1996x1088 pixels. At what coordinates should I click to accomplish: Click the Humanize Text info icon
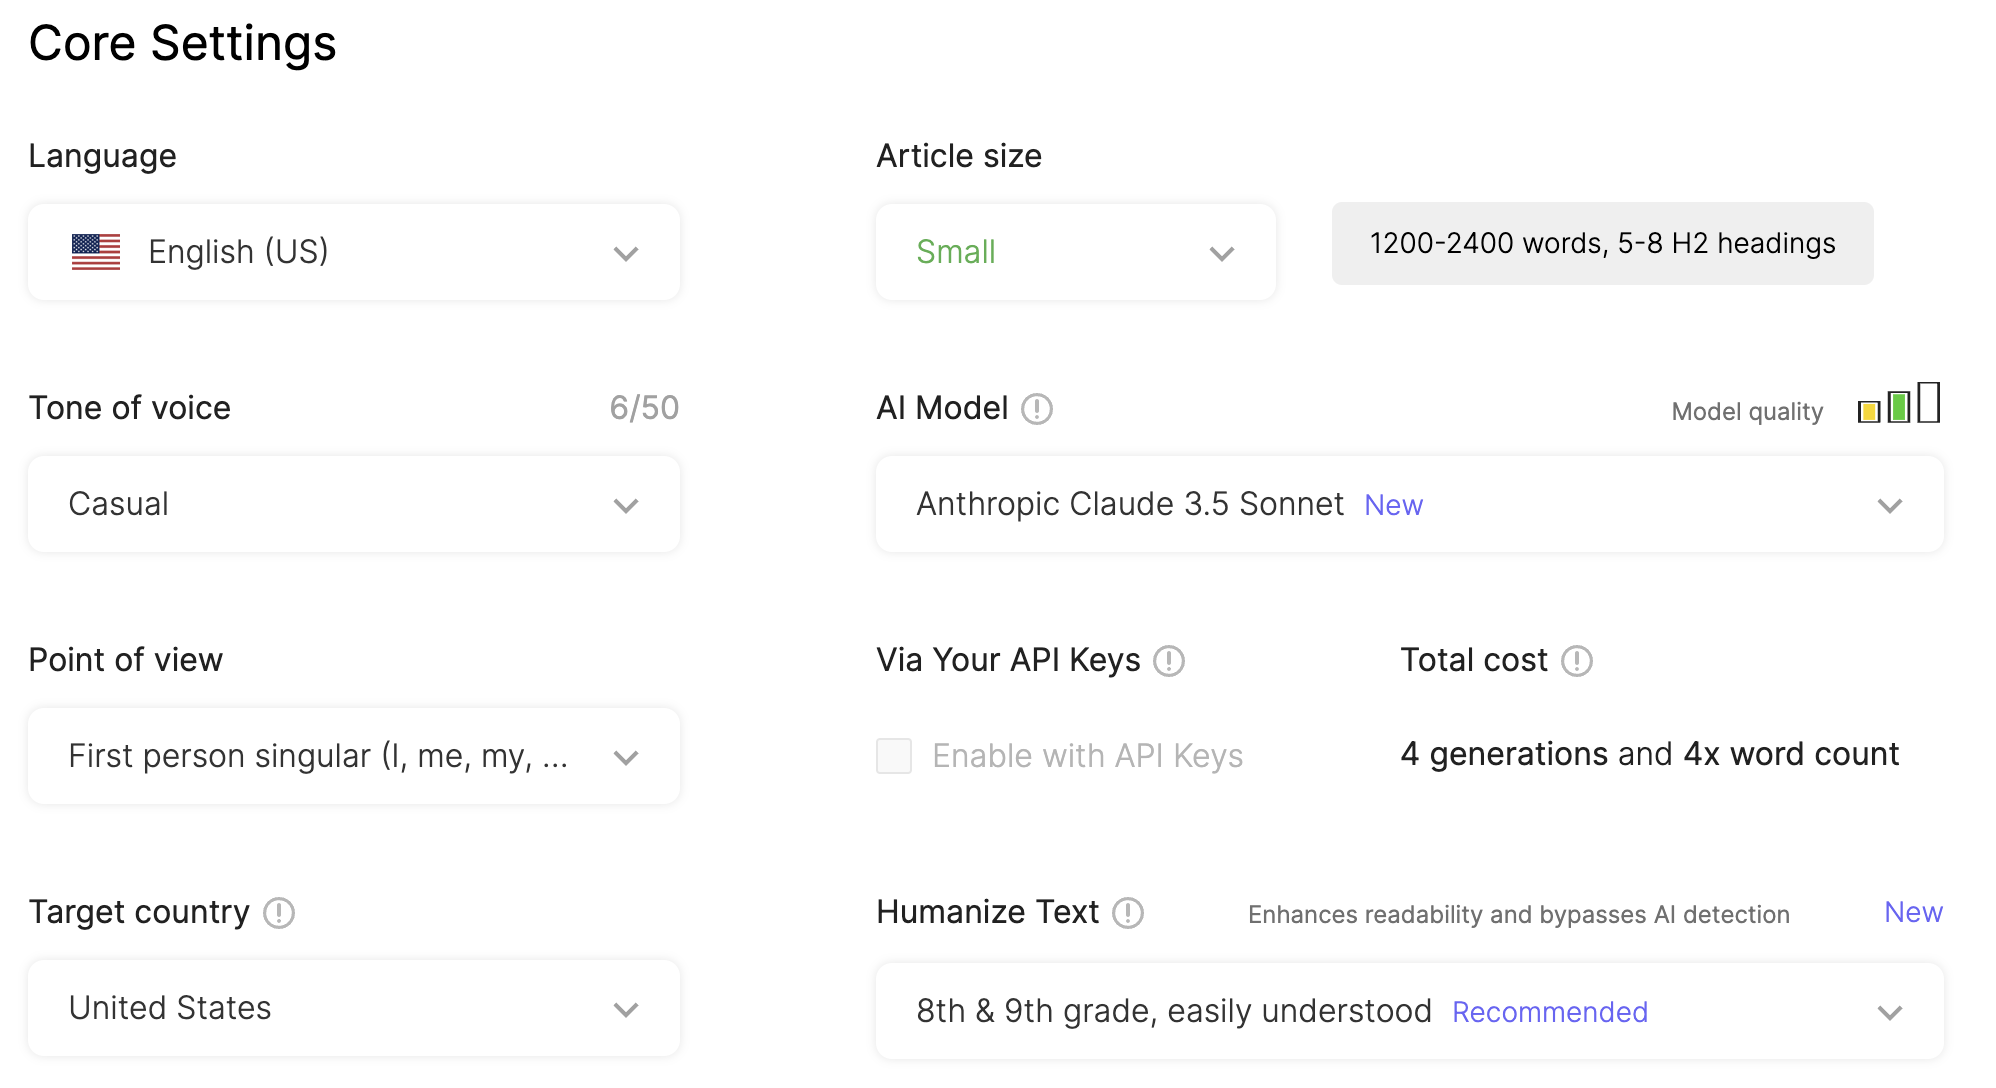(x=1129, y=913)
